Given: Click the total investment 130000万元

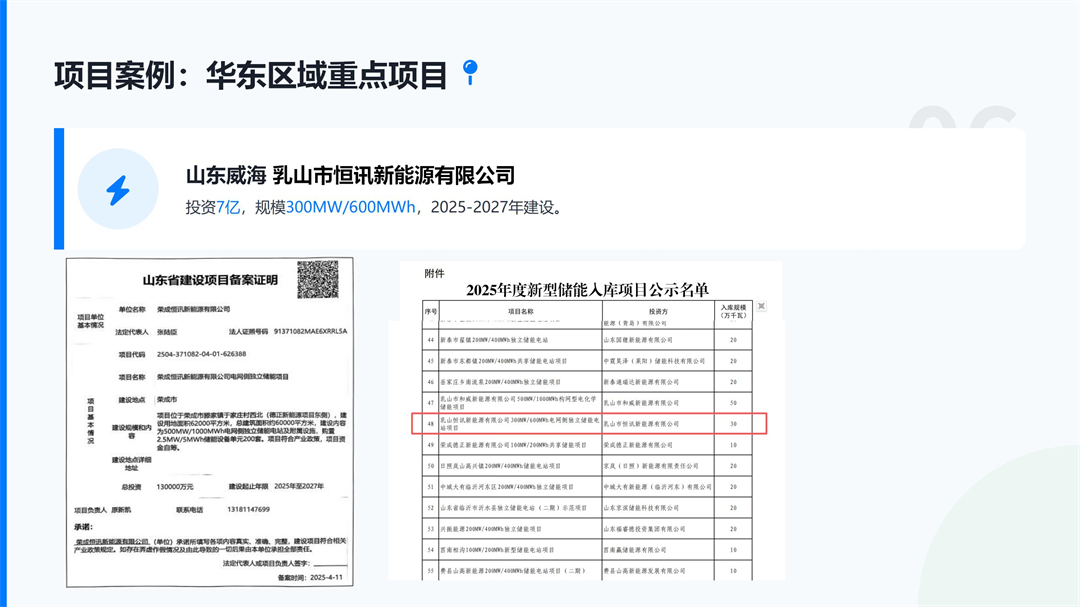Looking at the screenshot, I should [175, 487].
